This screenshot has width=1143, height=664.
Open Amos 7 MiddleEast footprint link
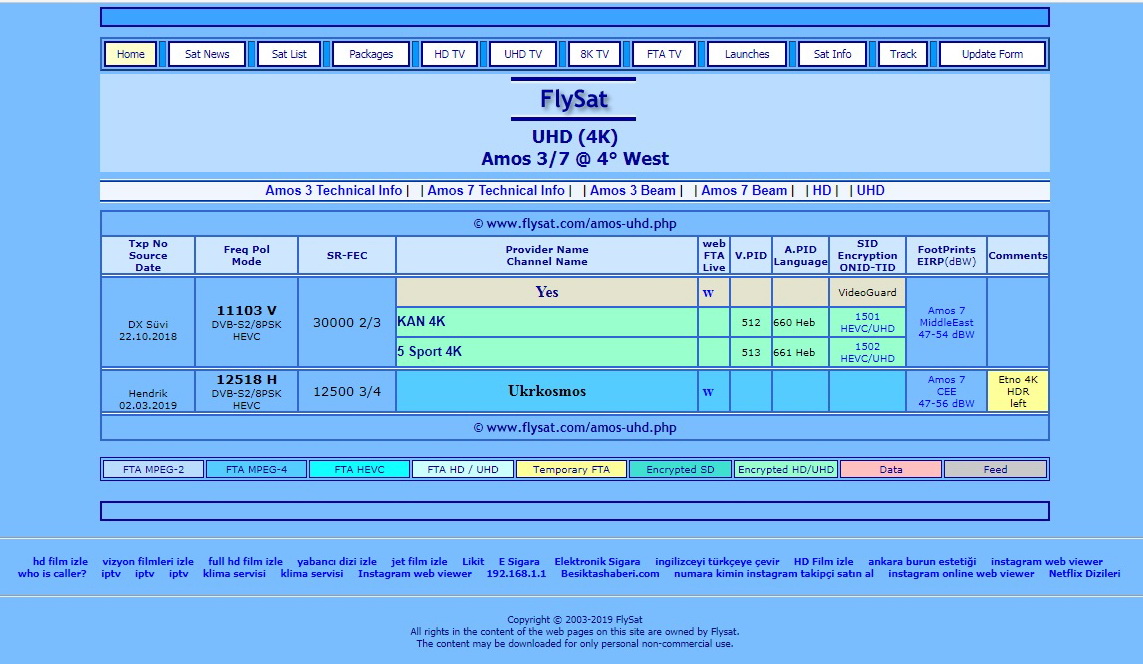pos(946,322)
